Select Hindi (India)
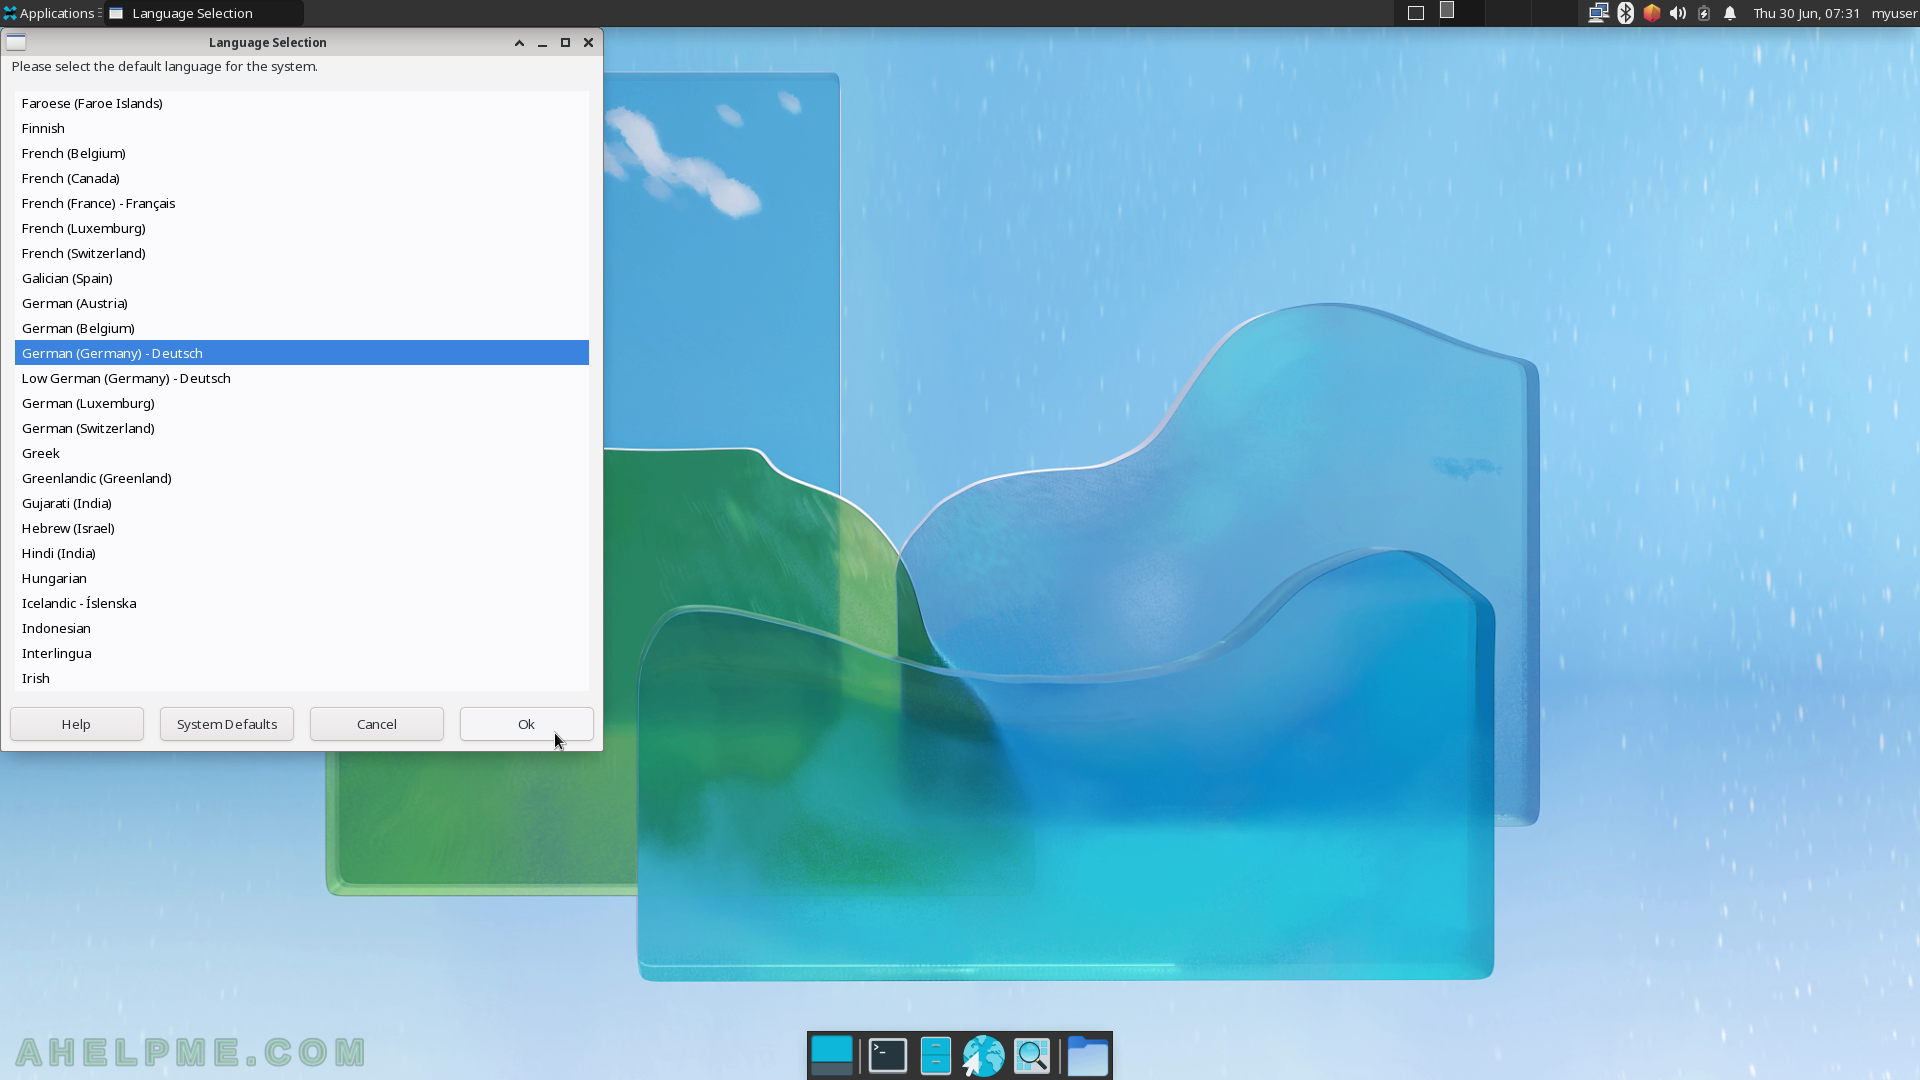Screen dimensions: 1920x1080 pyautogui.click(x=302, y=553)
